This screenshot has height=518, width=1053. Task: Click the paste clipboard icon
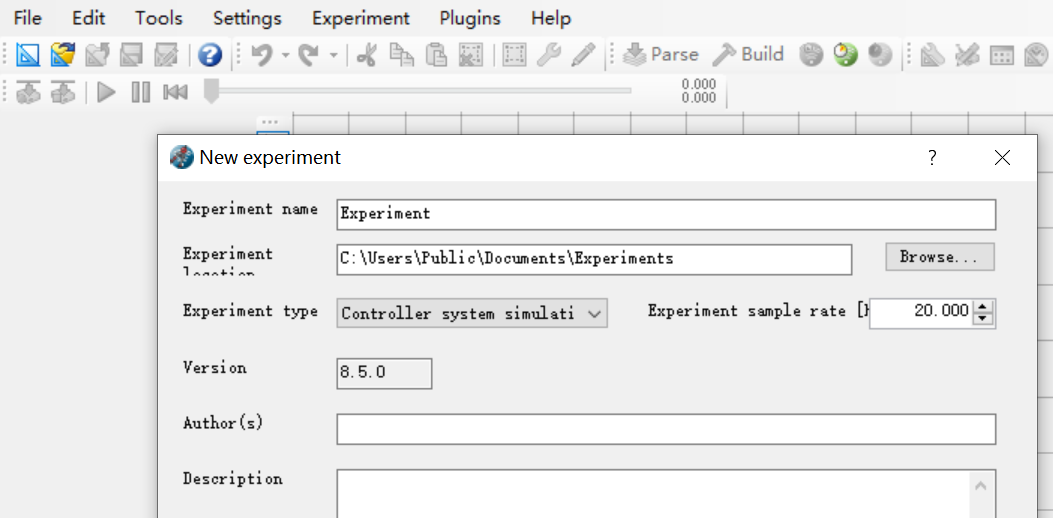tap(437, 54)
